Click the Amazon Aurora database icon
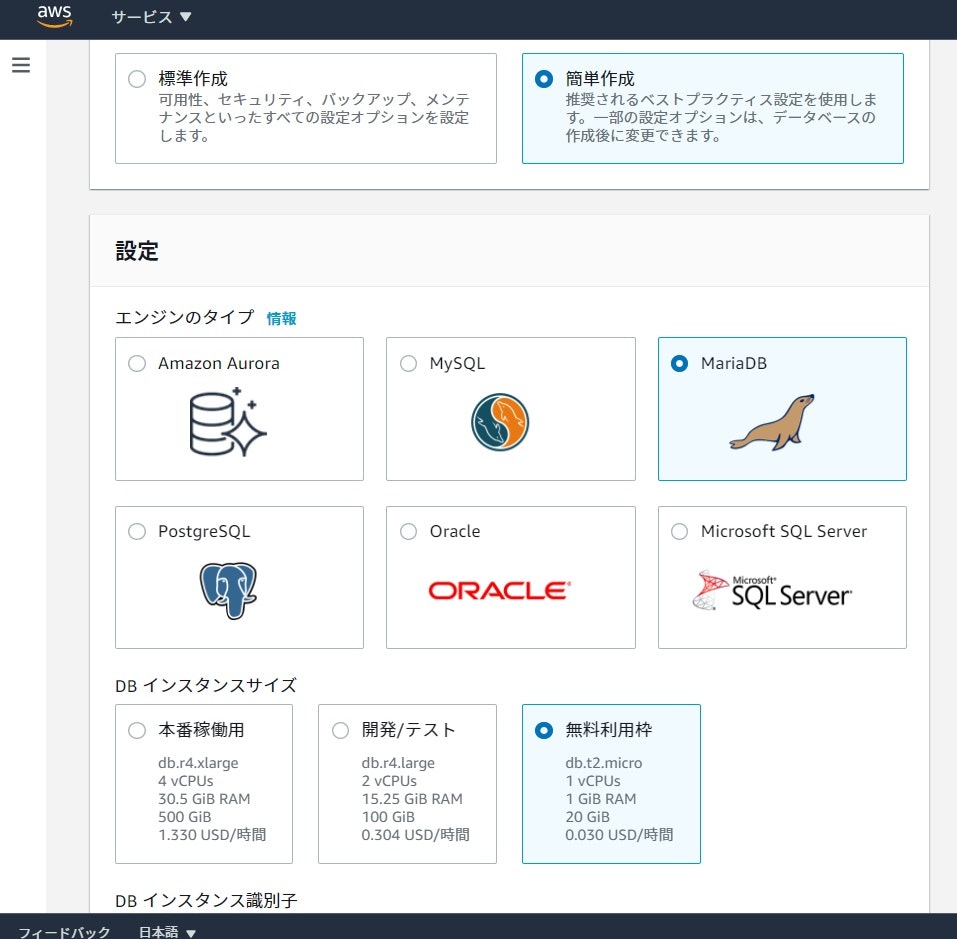 coord(228,422)
